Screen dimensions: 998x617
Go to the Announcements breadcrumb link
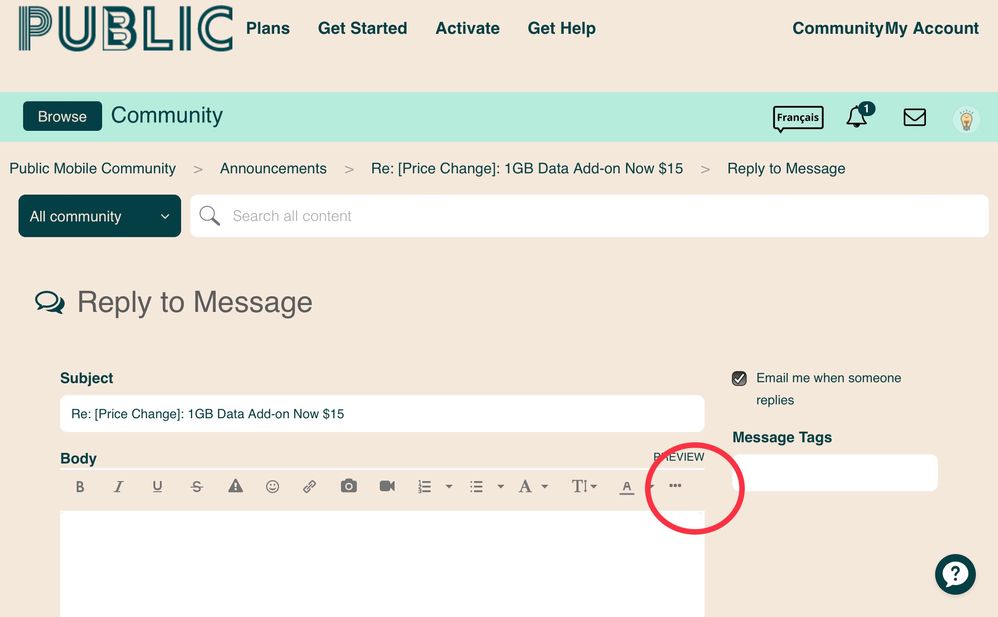point(273,168)
